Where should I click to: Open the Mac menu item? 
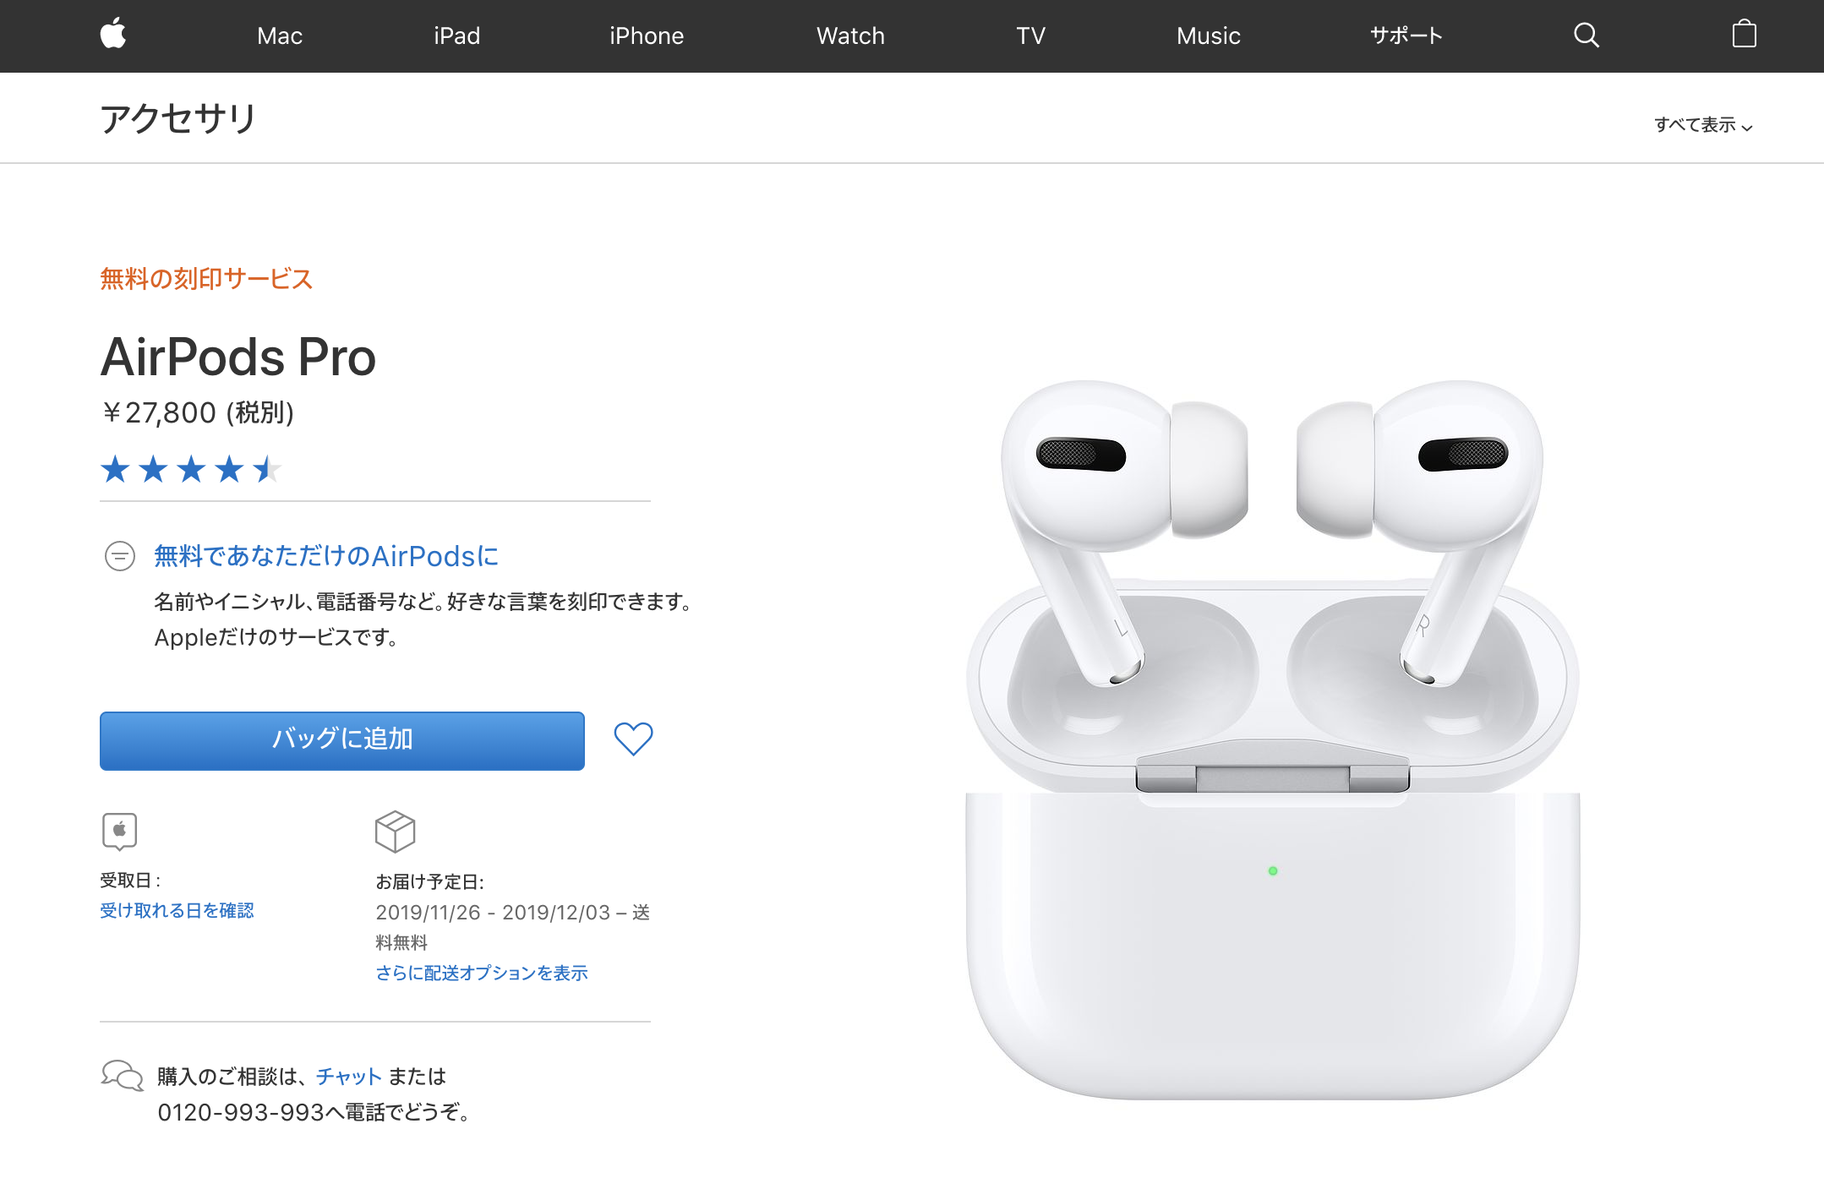[280, 36]
